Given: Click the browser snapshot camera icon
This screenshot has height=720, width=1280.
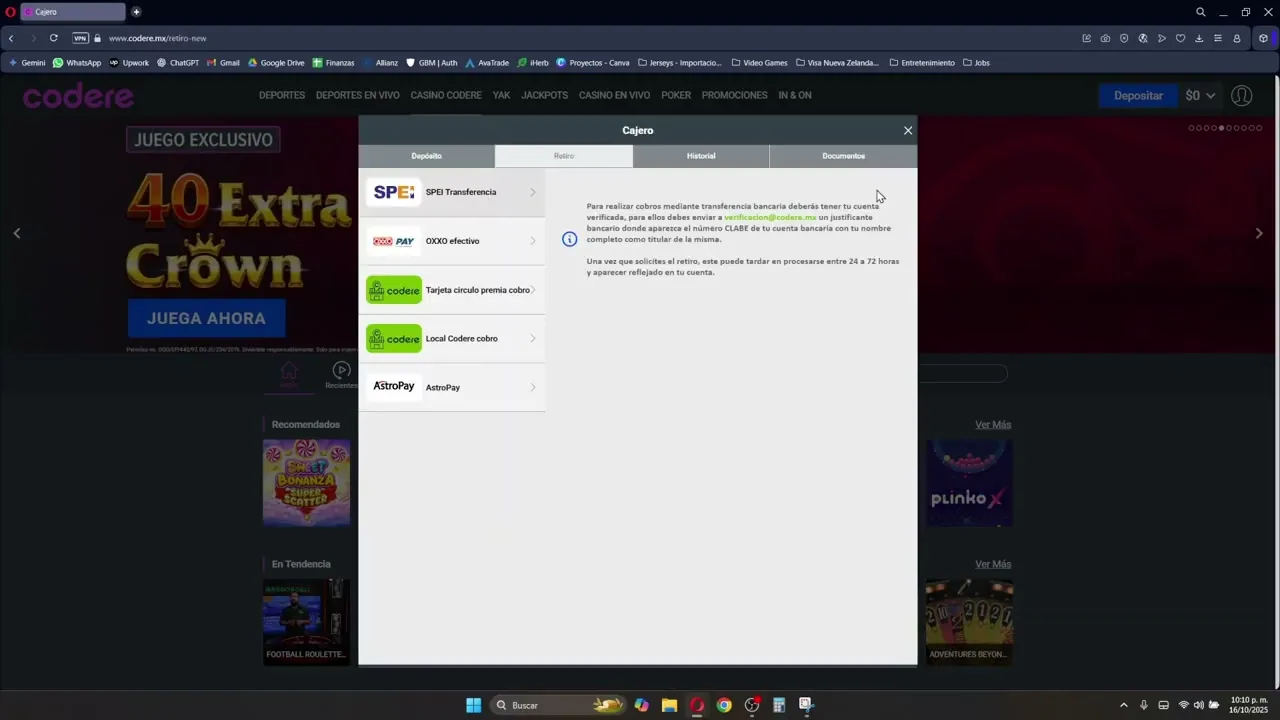Looking at the screenshot, I should point(1105,38).
